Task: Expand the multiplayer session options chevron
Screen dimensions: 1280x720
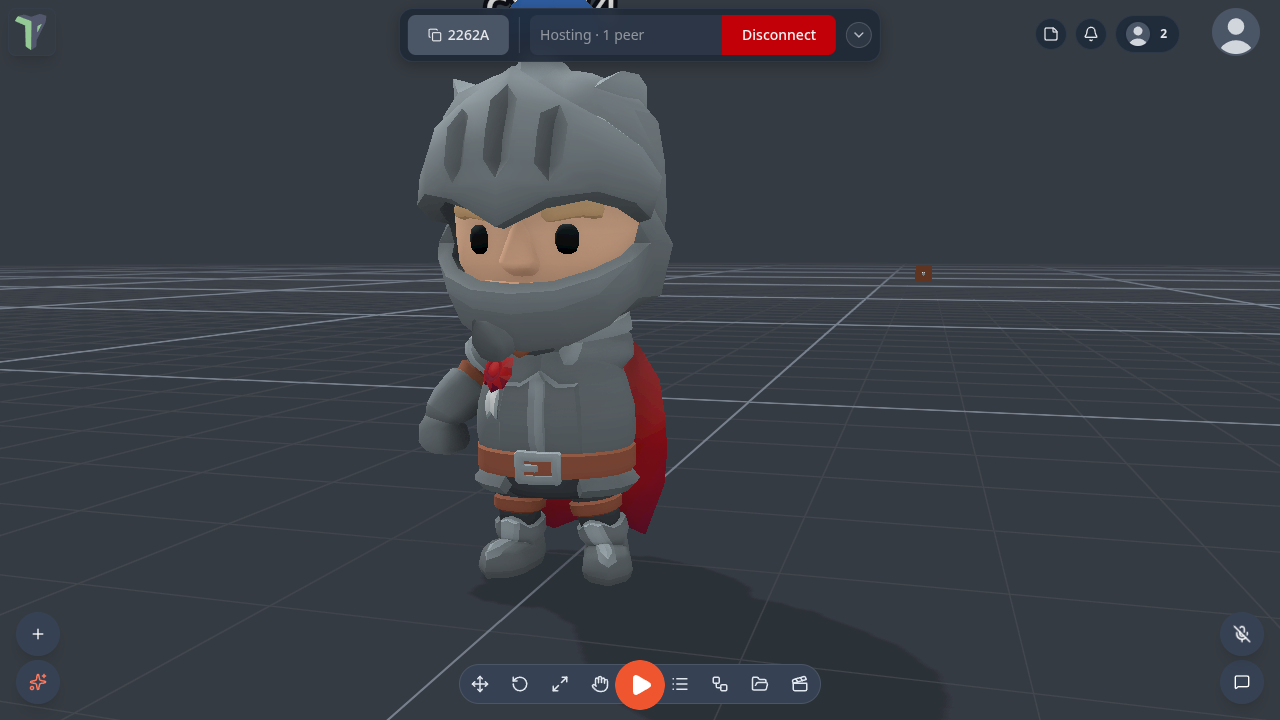Action: pyautogui.click(x=859, y=35)
